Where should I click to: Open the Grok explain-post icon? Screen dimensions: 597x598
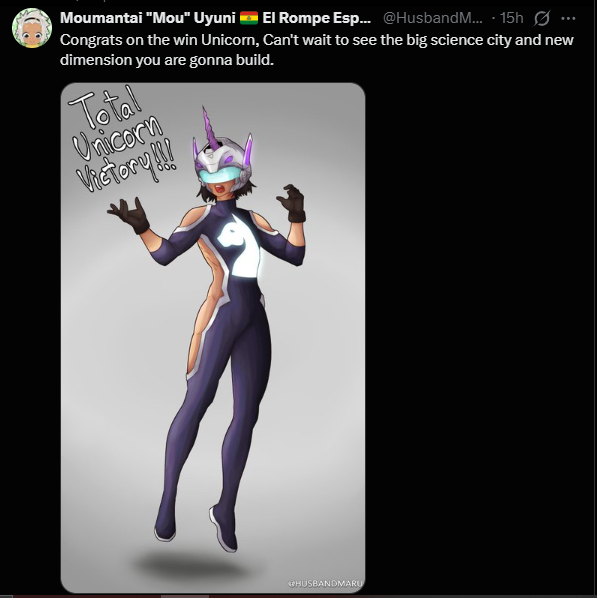point(541,18)
